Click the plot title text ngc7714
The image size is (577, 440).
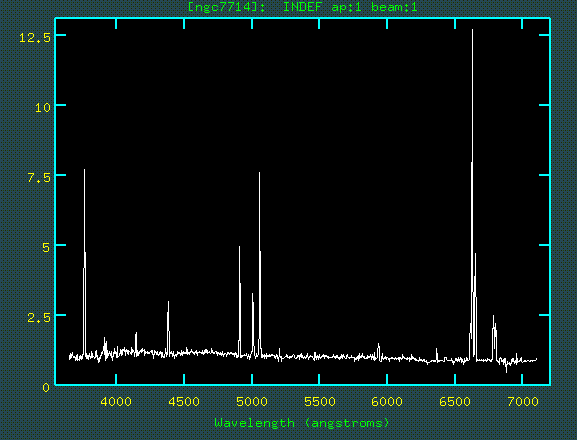tap(226, 7)
